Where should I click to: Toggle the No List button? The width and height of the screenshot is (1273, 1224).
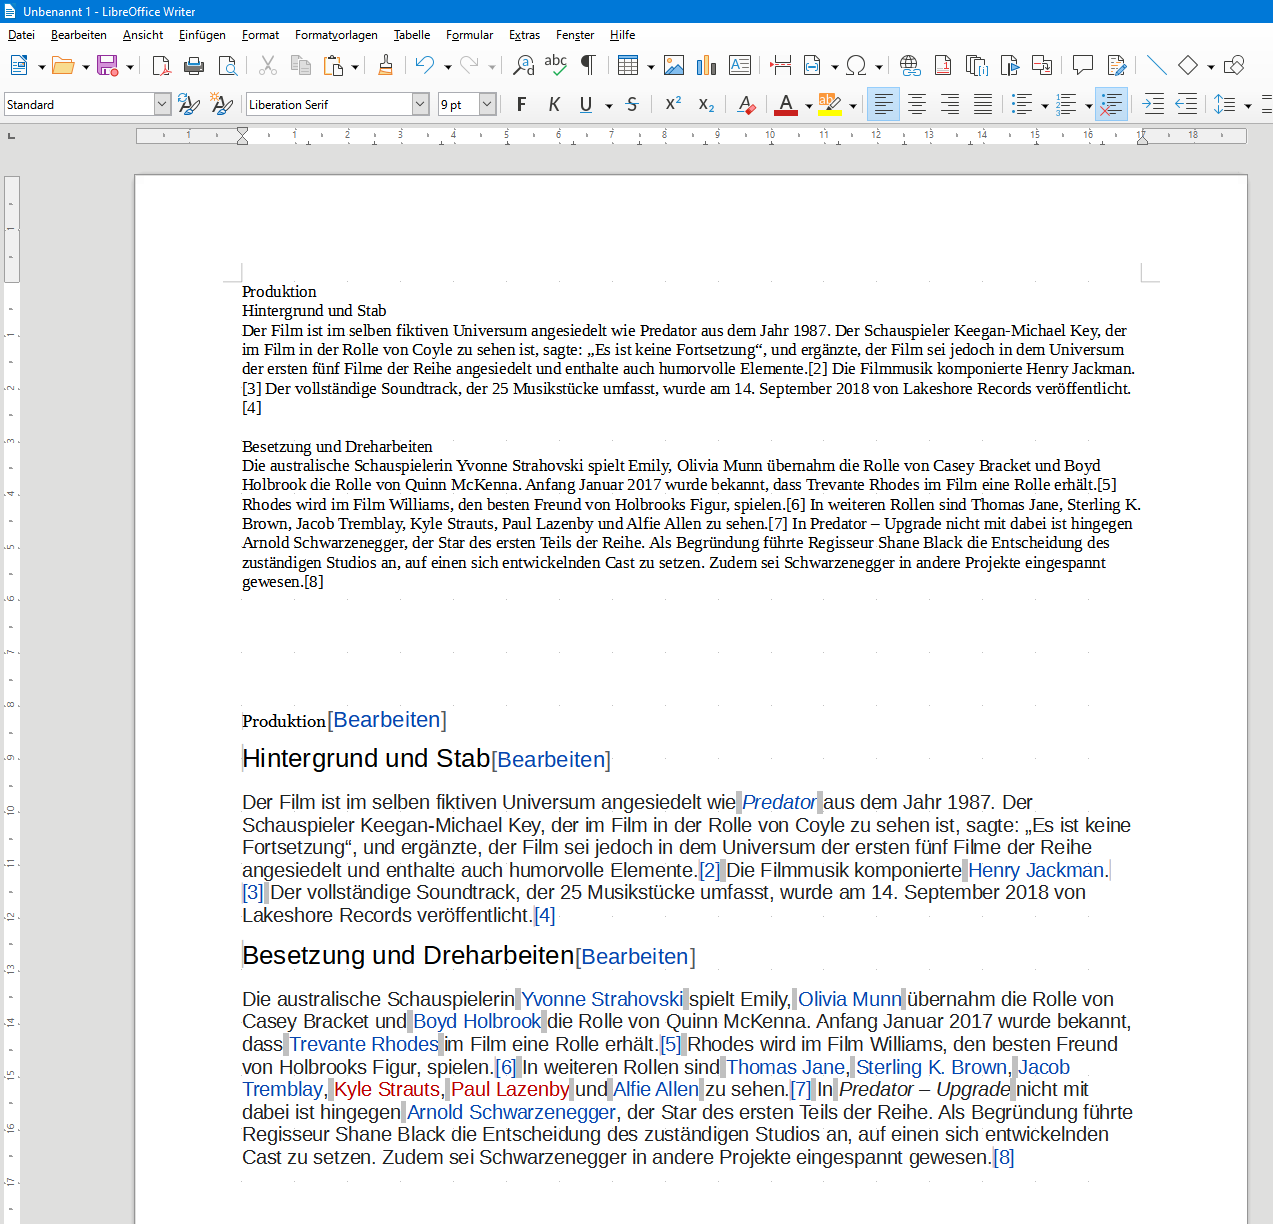coord(1111,104)
